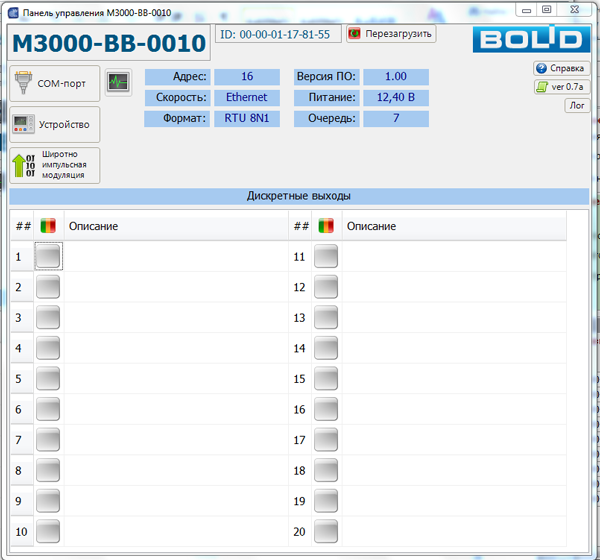Toggle discrete output 16
The width and height of the screenshot is (600, 560).
[326, 410]
